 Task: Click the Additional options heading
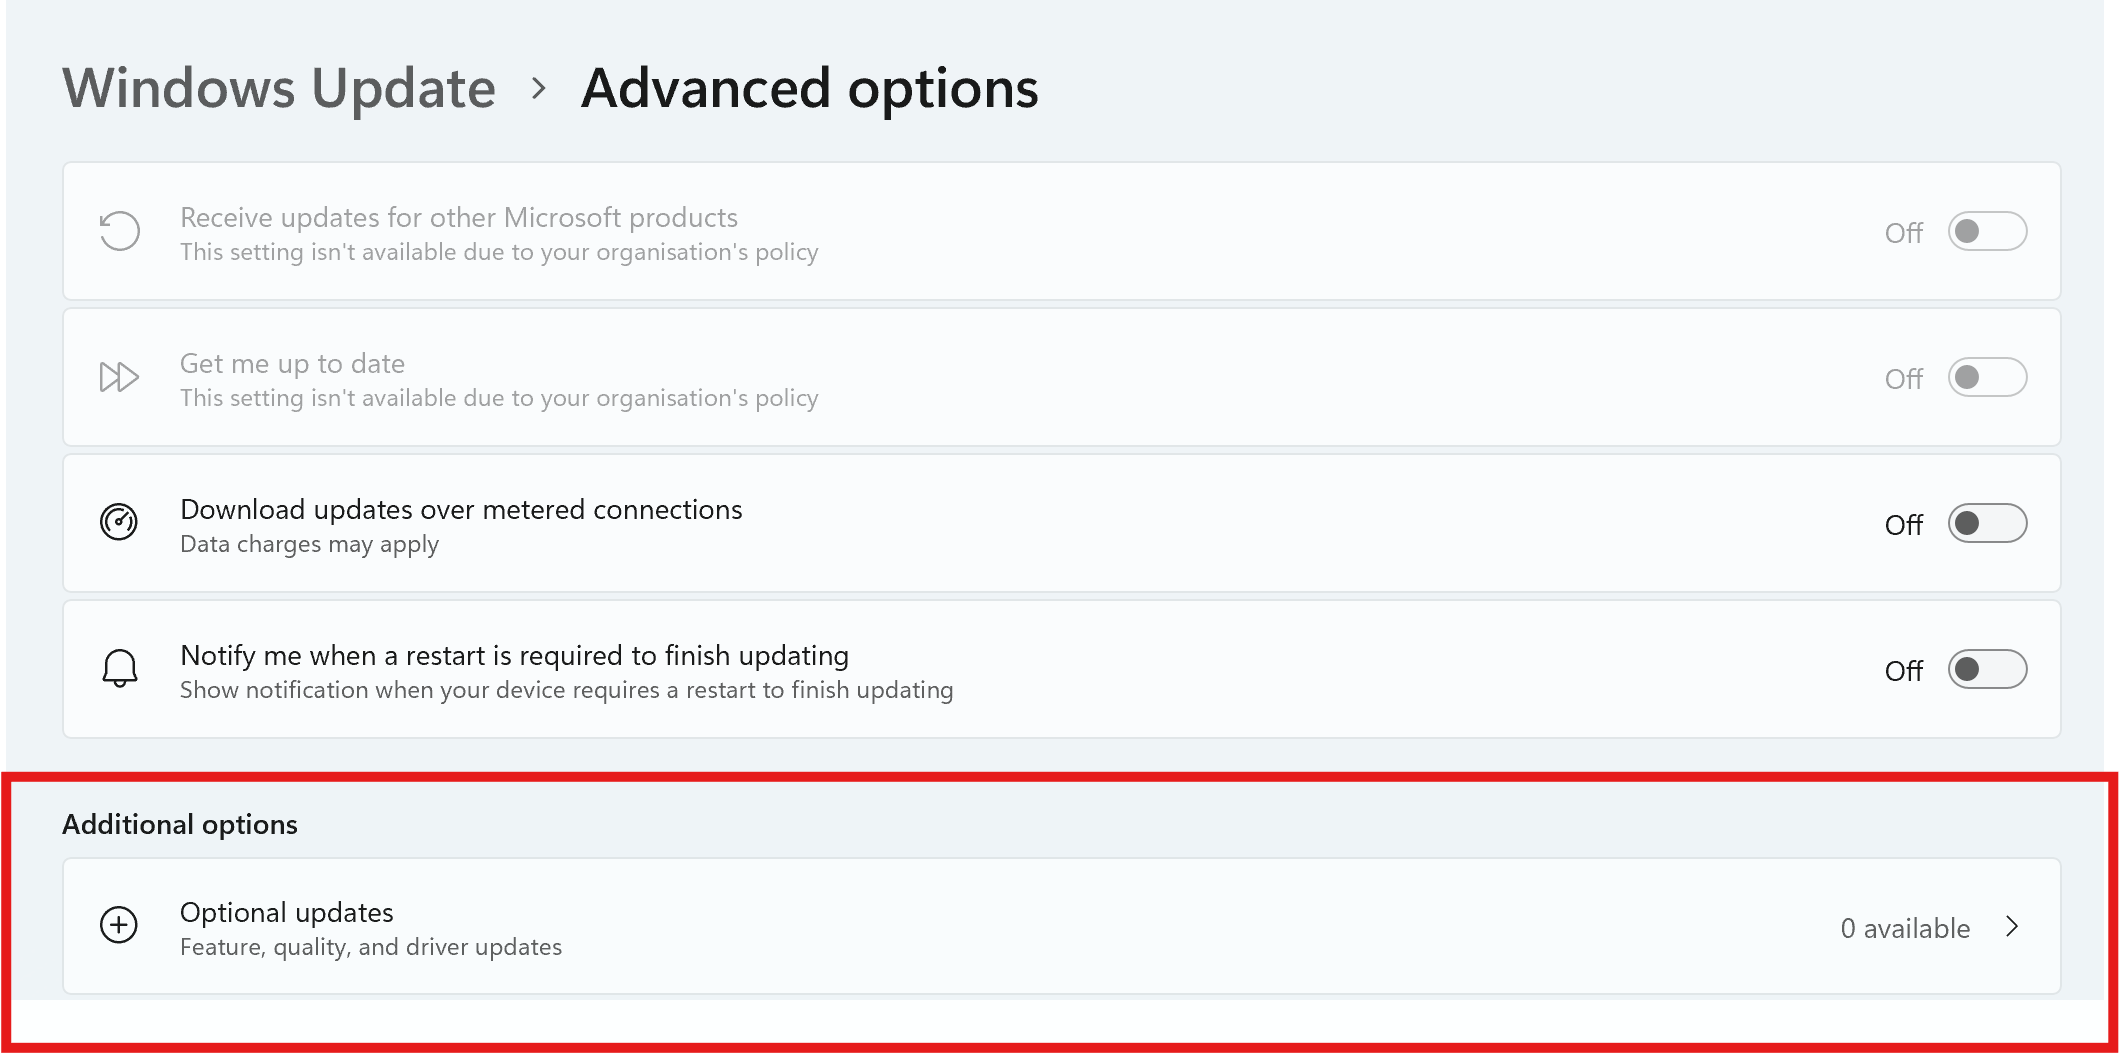click(x=180, y=824)
